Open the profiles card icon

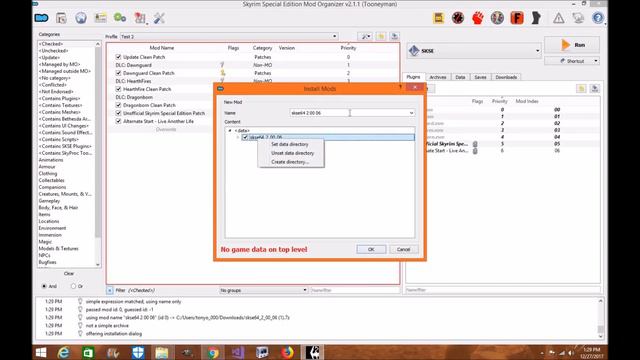(100, 18)
